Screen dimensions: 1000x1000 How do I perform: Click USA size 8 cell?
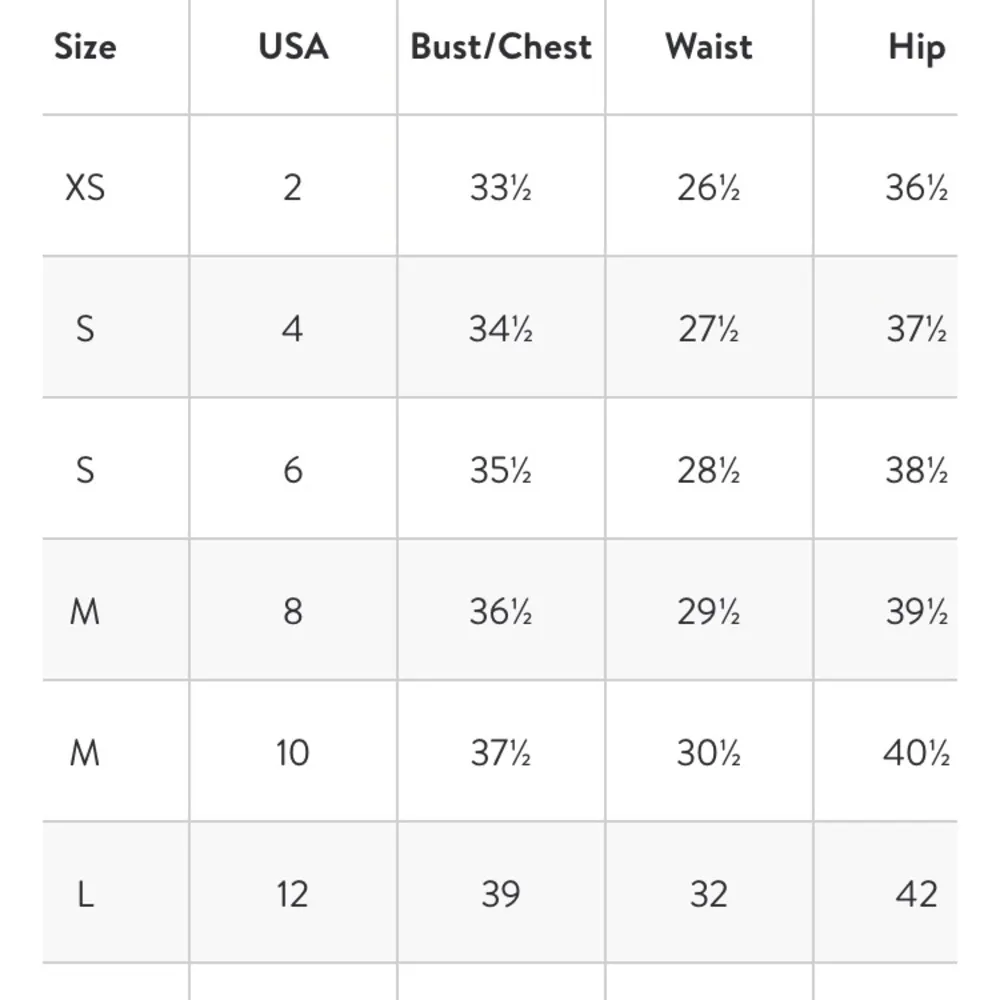point(292,611)
